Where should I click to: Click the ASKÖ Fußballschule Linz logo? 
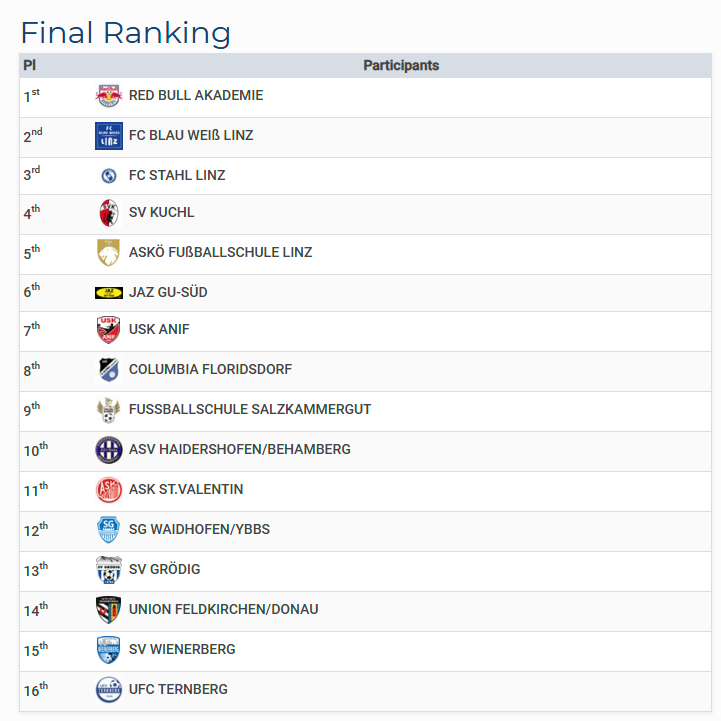108,253
